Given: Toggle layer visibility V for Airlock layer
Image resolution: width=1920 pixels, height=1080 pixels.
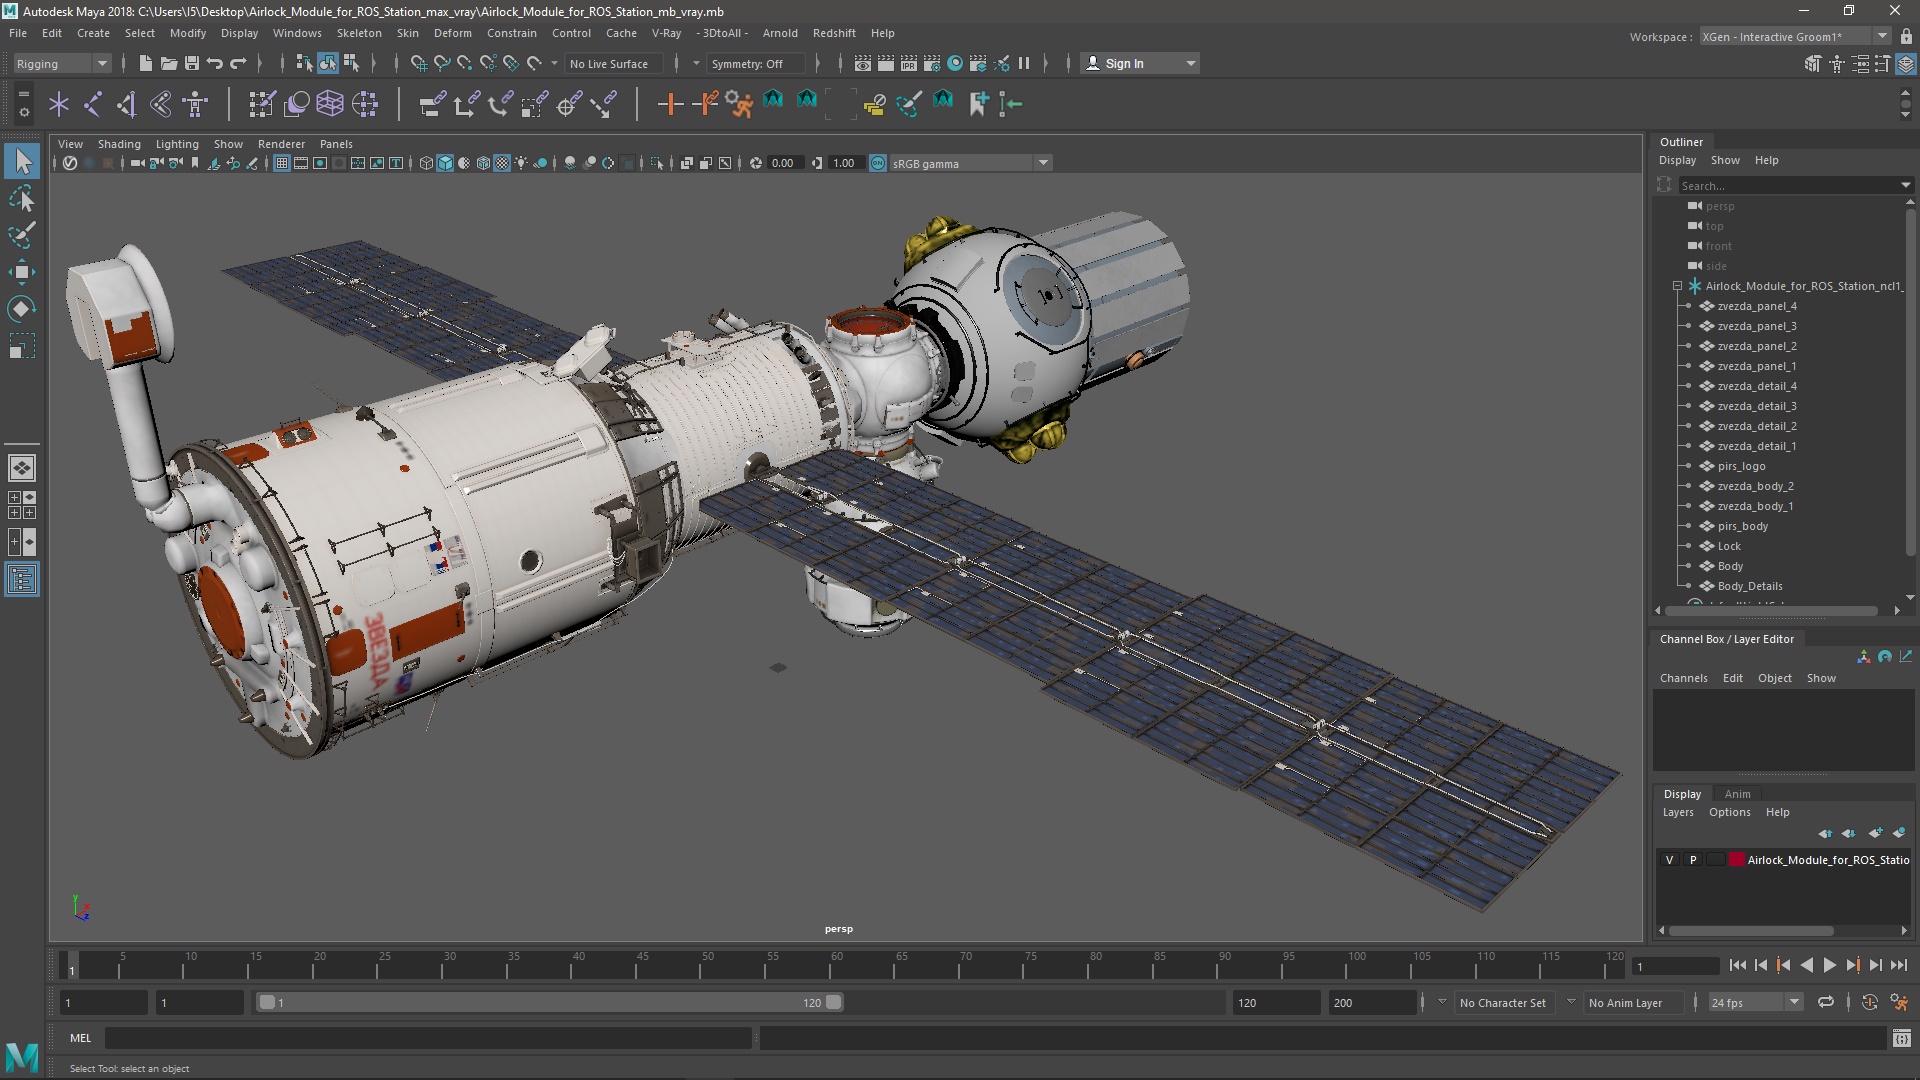Looking at the screenshot, I should pyautogui.click(x=1669, y=860).
